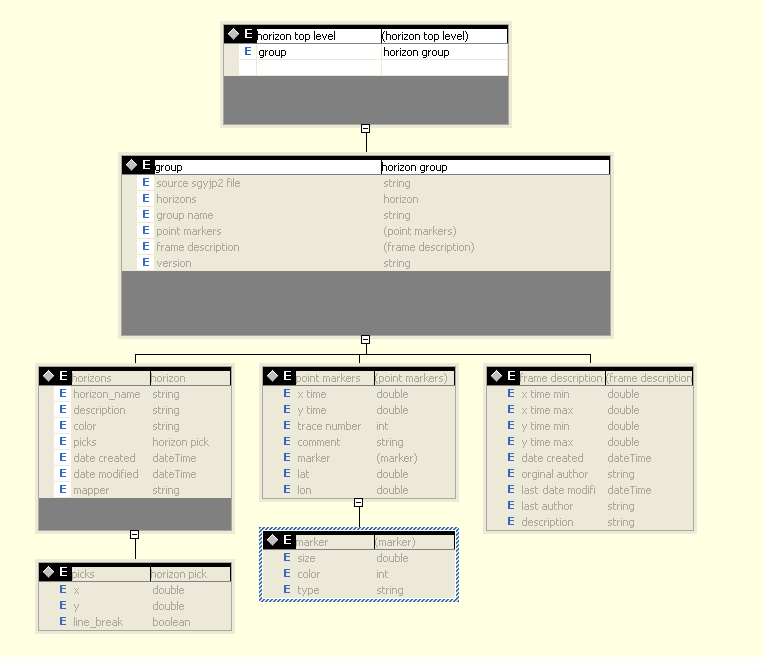This screenshot has width=764, height=657.
Task: Click diamond icon of group header
Action: [x=132, y=165]
